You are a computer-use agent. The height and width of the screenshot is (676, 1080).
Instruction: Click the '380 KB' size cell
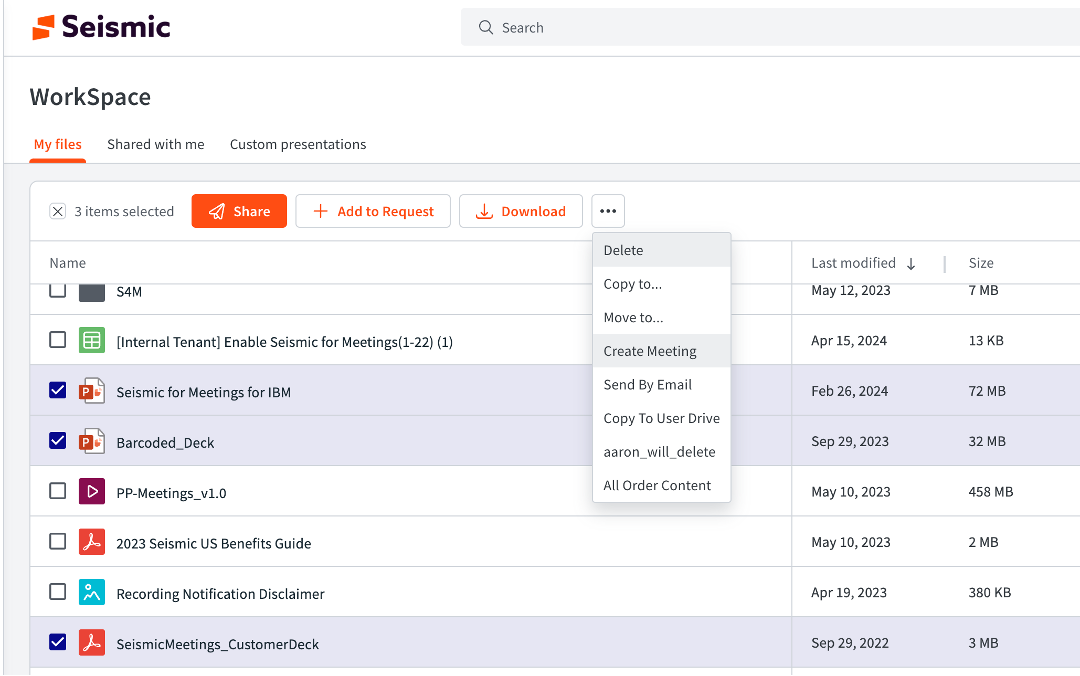[990, 593]
